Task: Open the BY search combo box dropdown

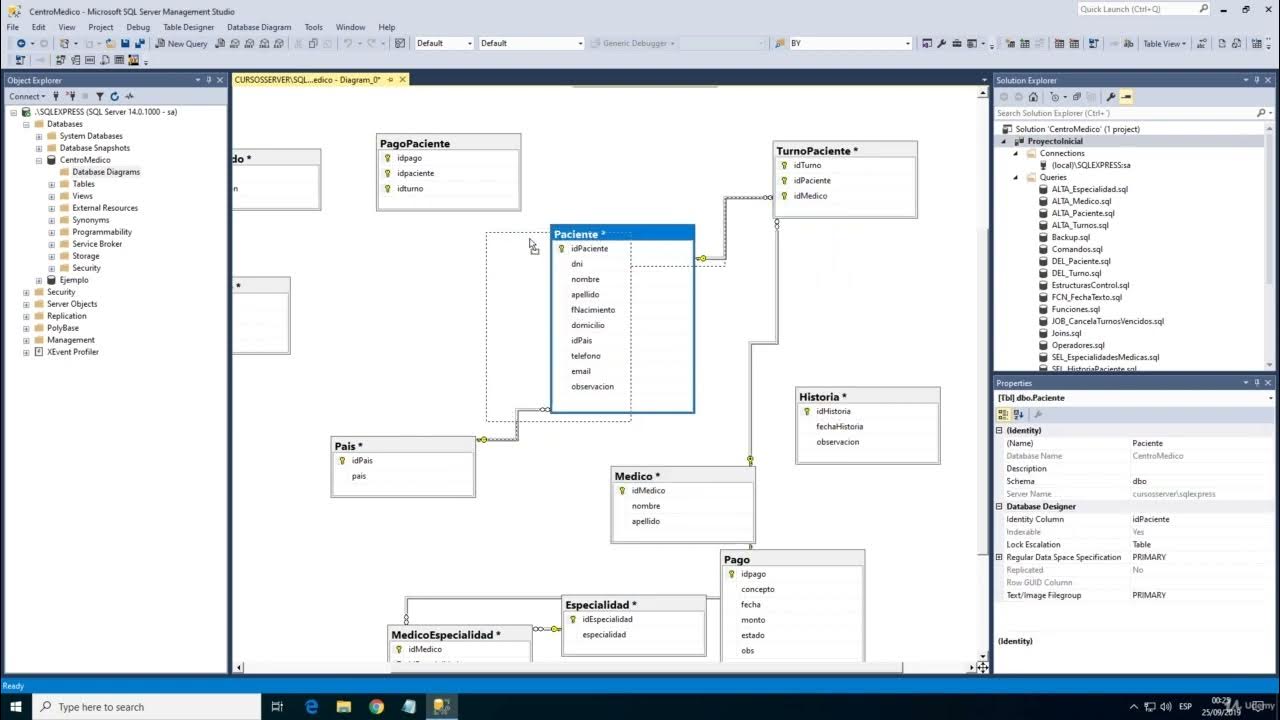Action: click(x=908, y=43)
